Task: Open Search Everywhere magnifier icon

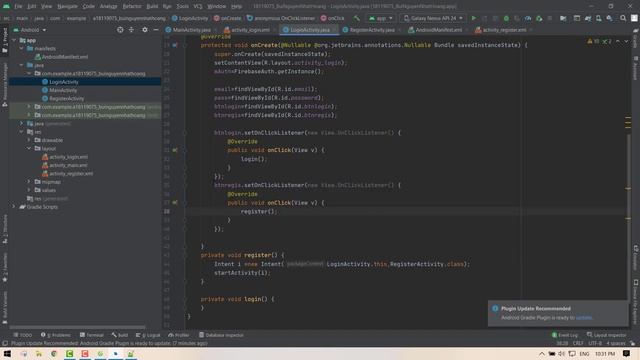Action: pos(623,18)
